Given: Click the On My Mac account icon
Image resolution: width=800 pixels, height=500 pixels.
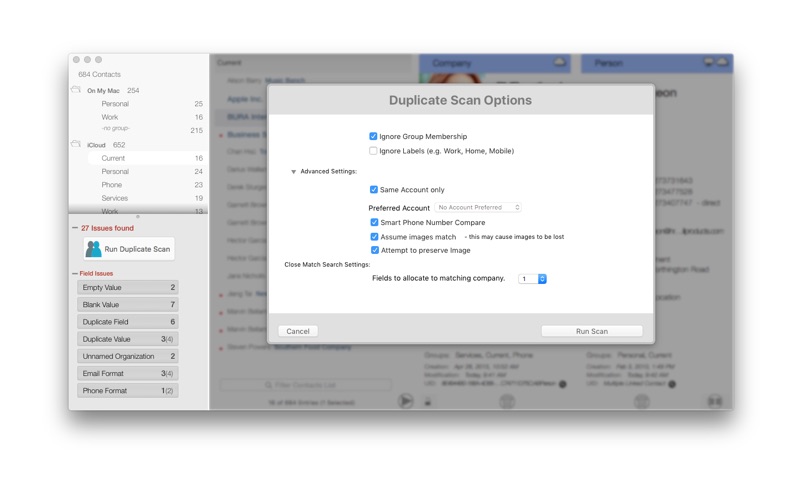Looking at the screenshot, I should tap(76, 90).
